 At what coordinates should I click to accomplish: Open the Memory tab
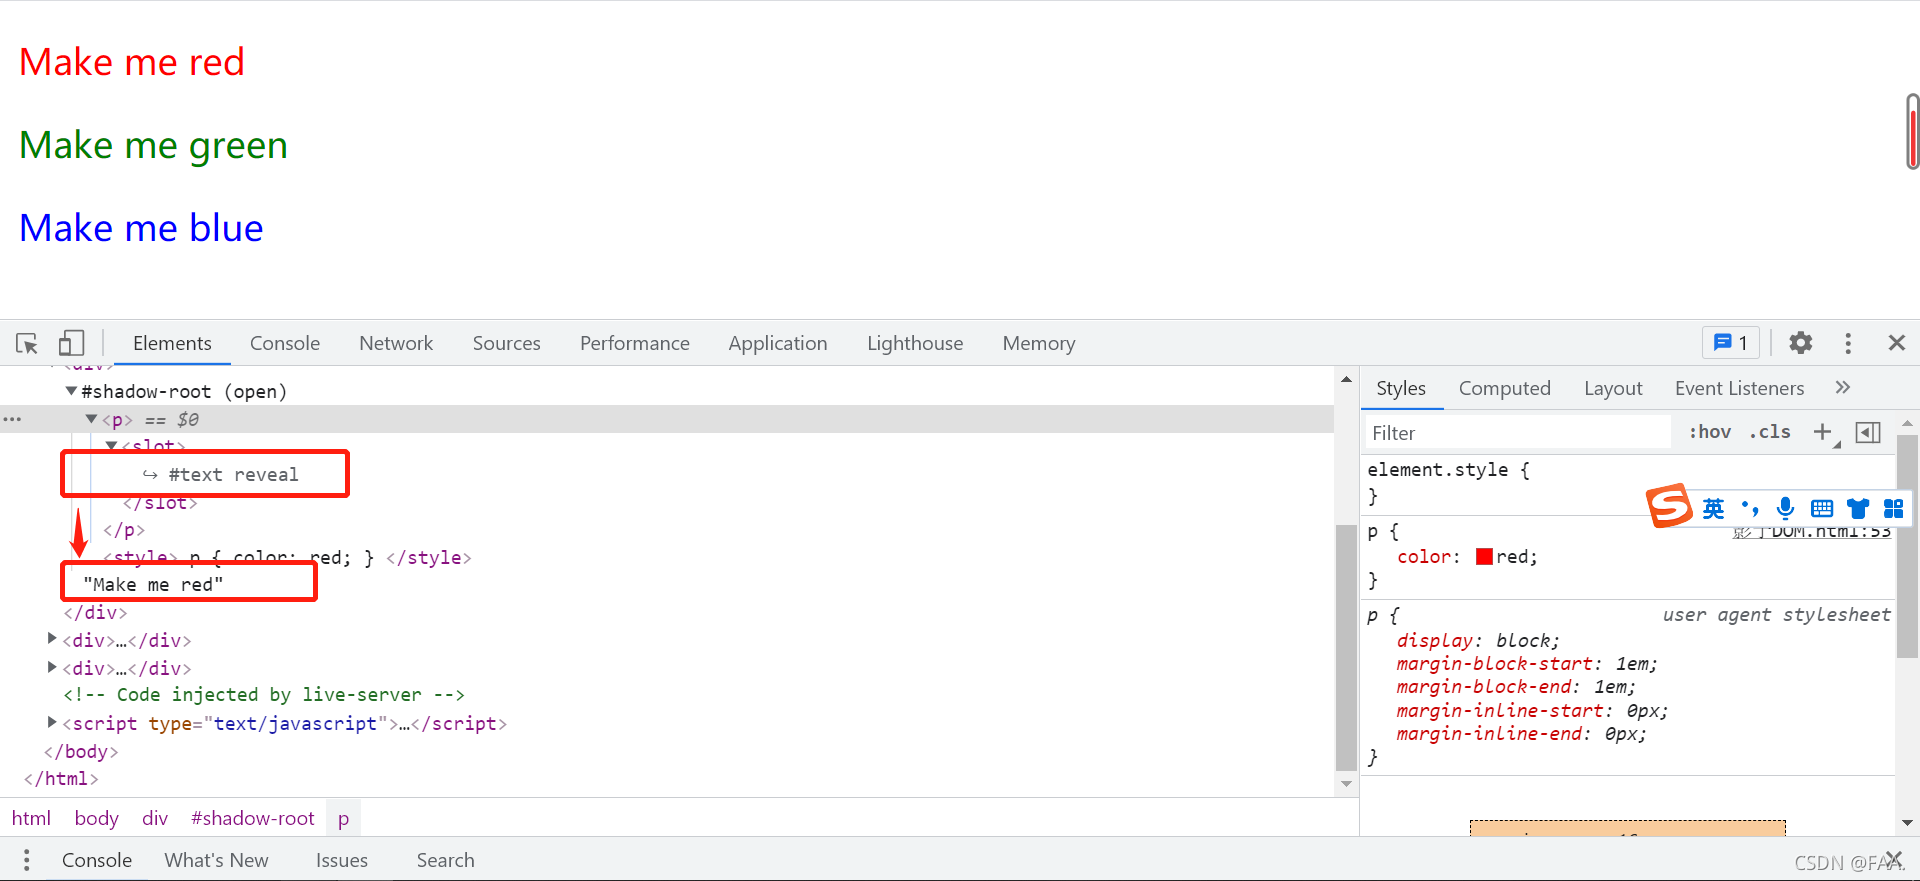(1039, 343)
